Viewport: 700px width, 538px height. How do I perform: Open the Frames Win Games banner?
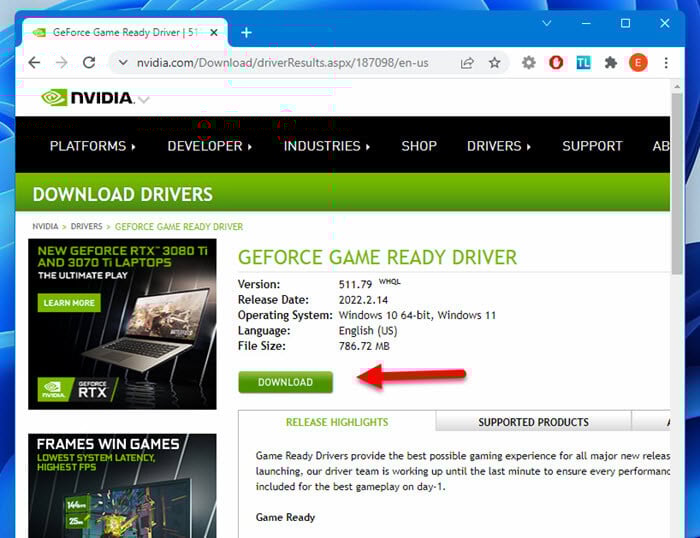122,486
